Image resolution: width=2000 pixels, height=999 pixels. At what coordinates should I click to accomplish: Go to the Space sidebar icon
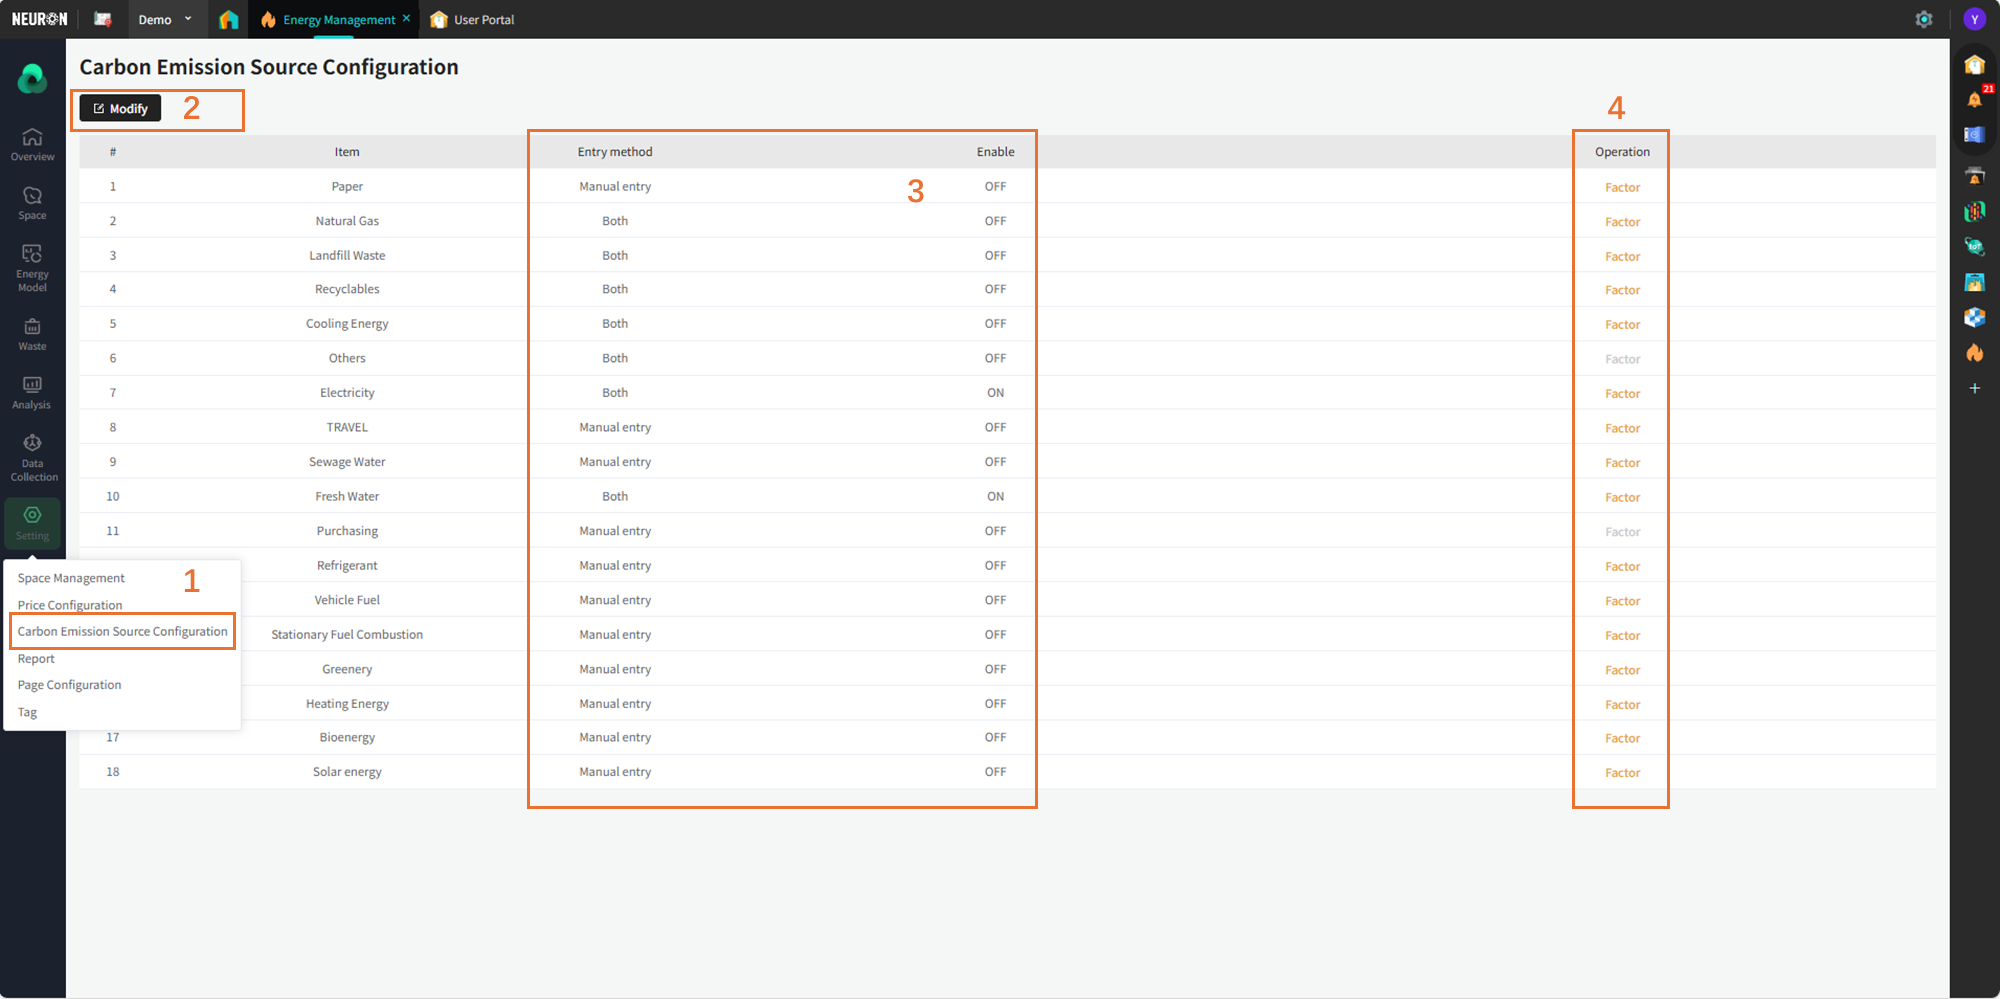tap(32, 203)
